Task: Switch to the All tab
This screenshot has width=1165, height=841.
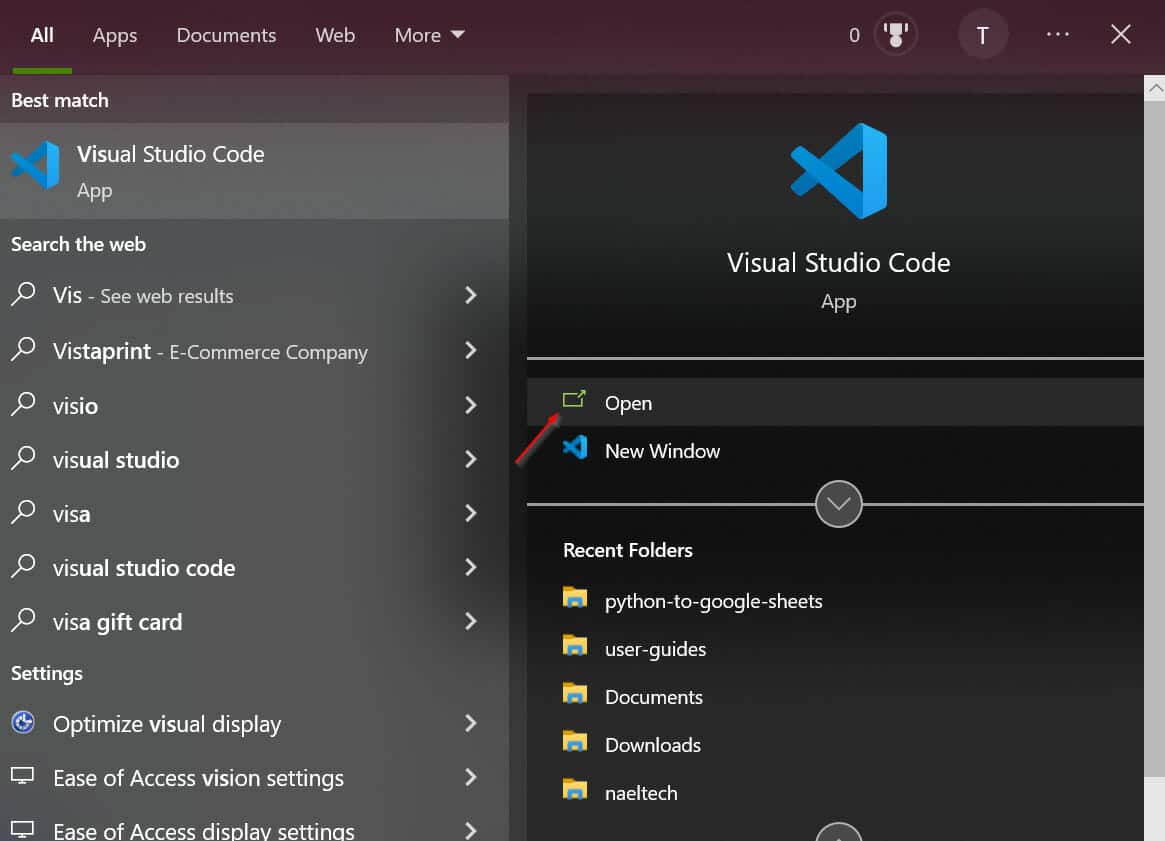Action: click(x=42, y=35)
